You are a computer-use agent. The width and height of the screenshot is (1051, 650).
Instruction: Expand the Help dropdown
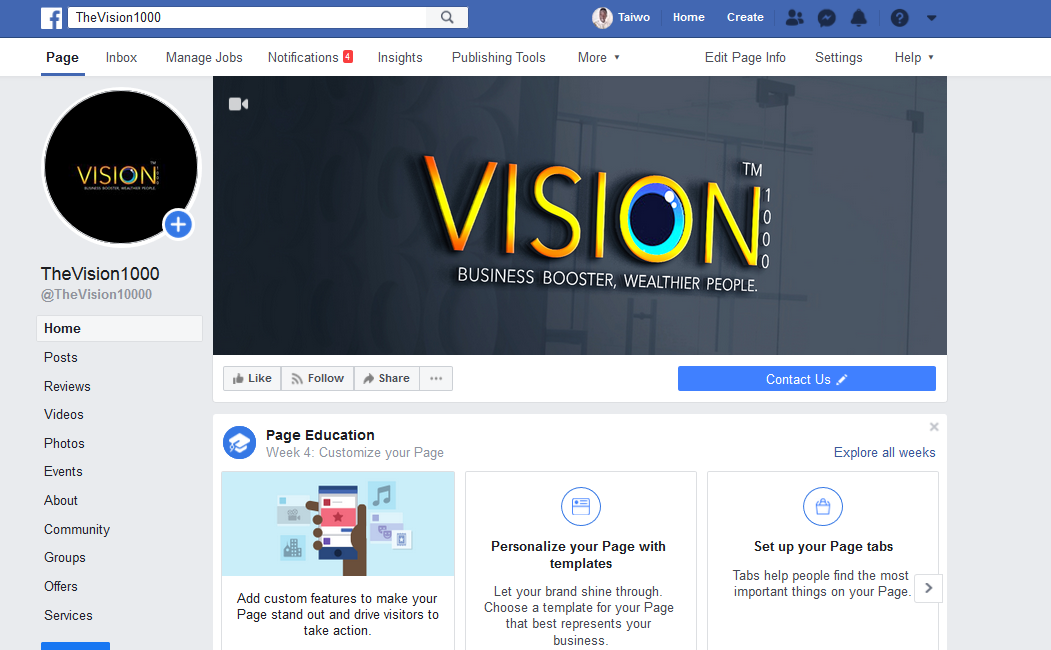click(x=914, y=58)
